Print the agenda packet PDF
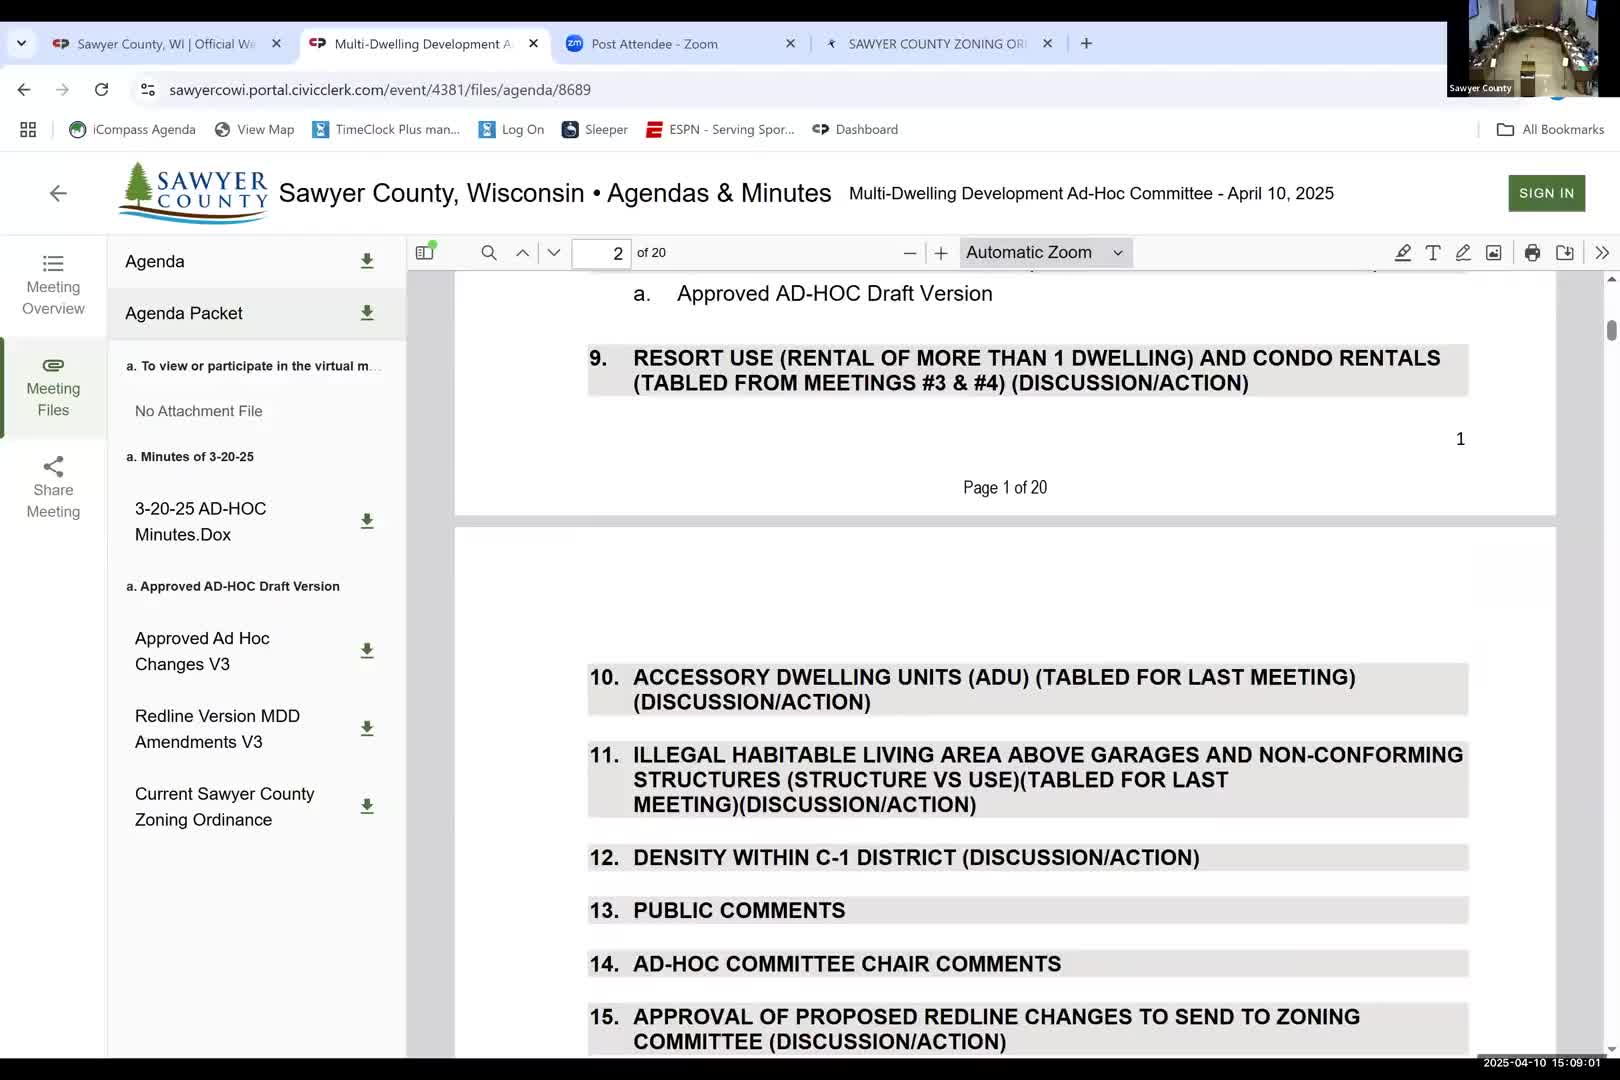Viewport: 1620px width, 1080px height. coord(1531,252)
